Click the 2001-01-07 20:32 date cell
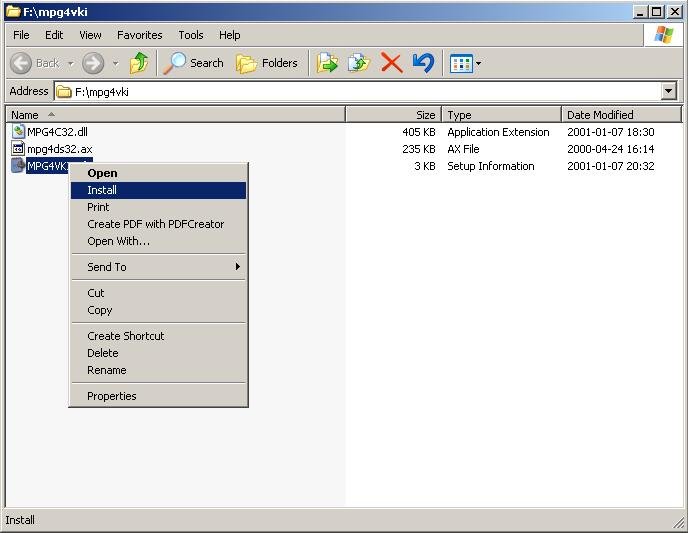The image size is (688, 533). tap(610, 166)
